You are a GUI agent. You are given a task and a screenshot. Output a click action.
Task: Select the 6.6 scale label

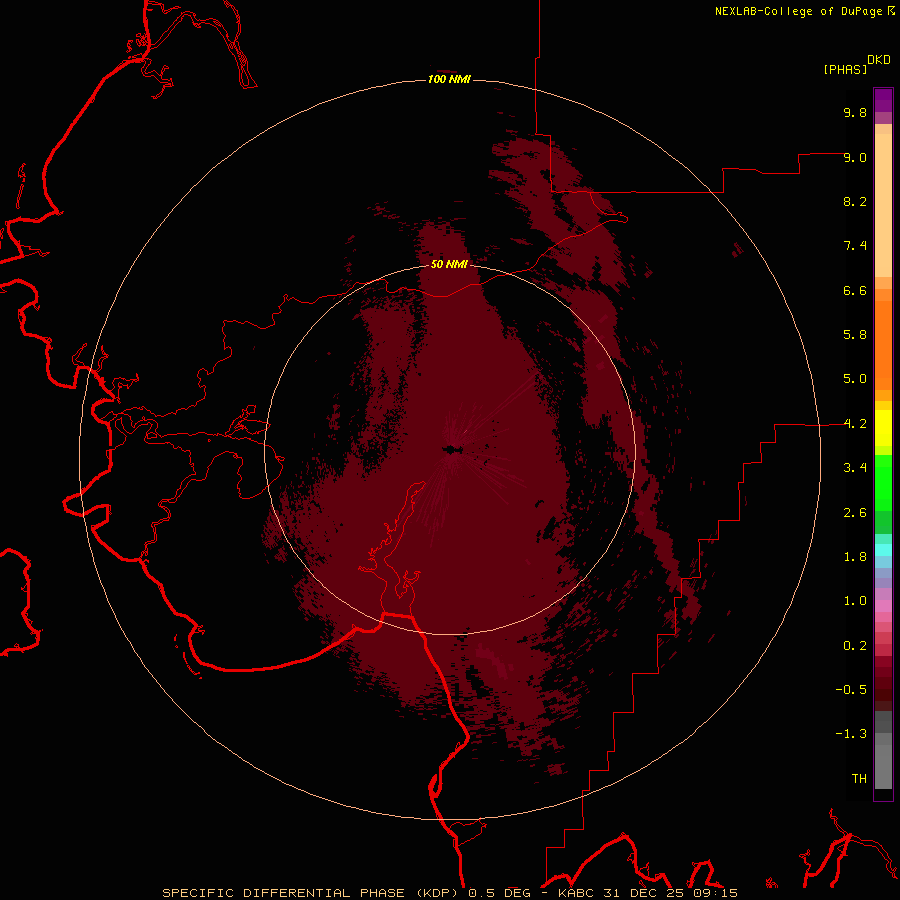pos(855,290)
